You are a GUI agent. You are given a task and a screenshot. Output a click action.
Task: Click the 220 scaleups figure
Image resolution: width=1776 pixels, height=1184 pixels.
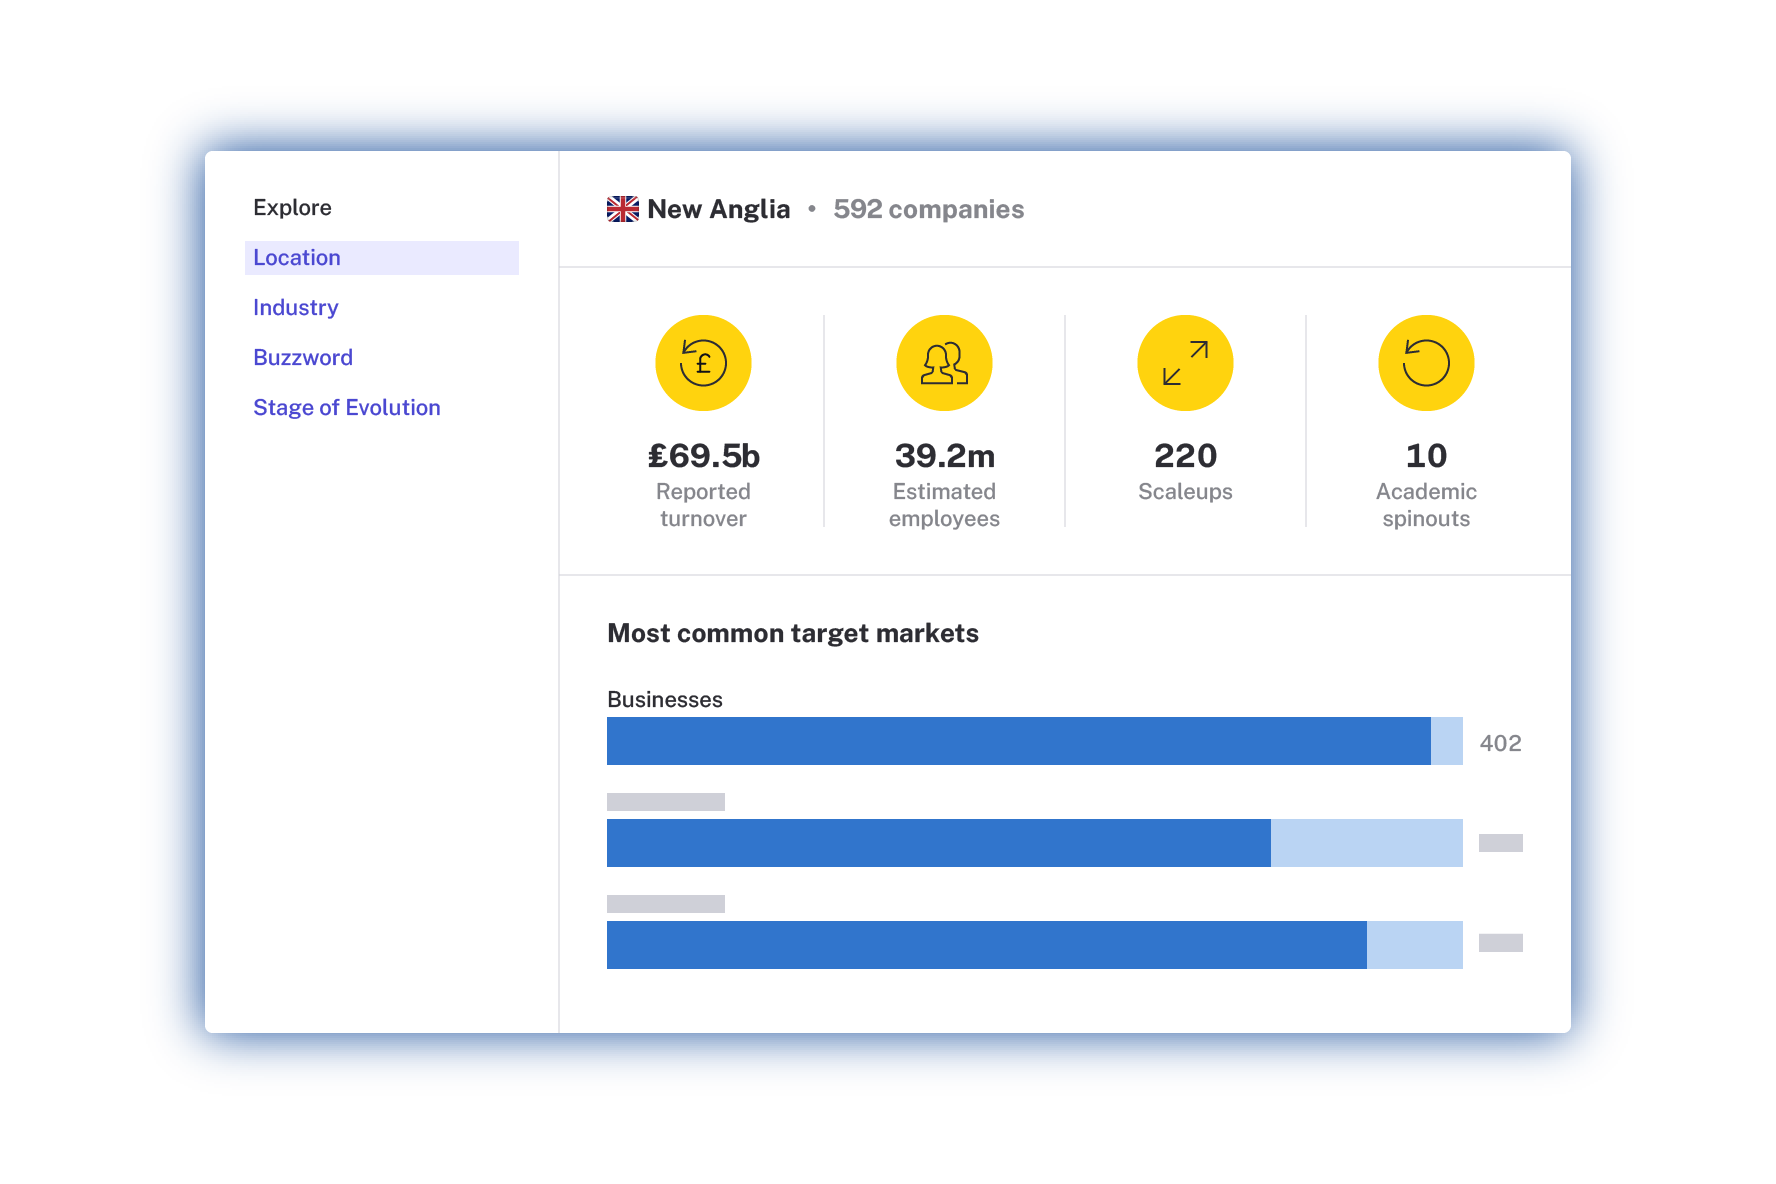pos(1186,456)
